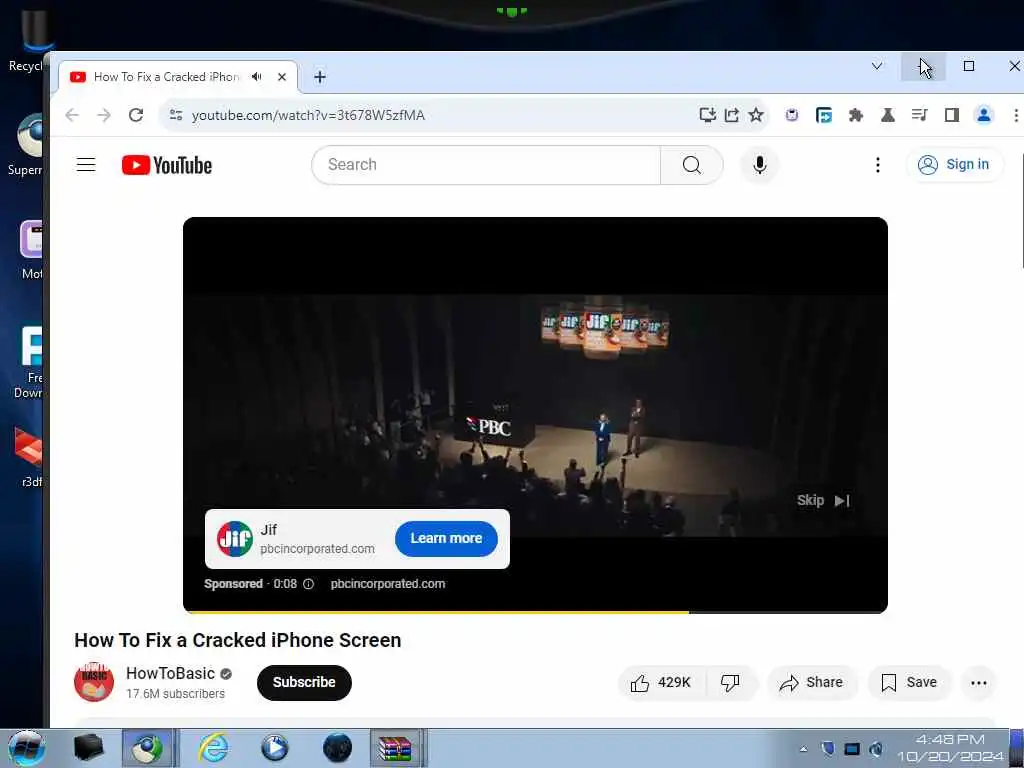Open the Chrome profile avatar
This screenshot has height=768, width=1024.
coord(984,115)
